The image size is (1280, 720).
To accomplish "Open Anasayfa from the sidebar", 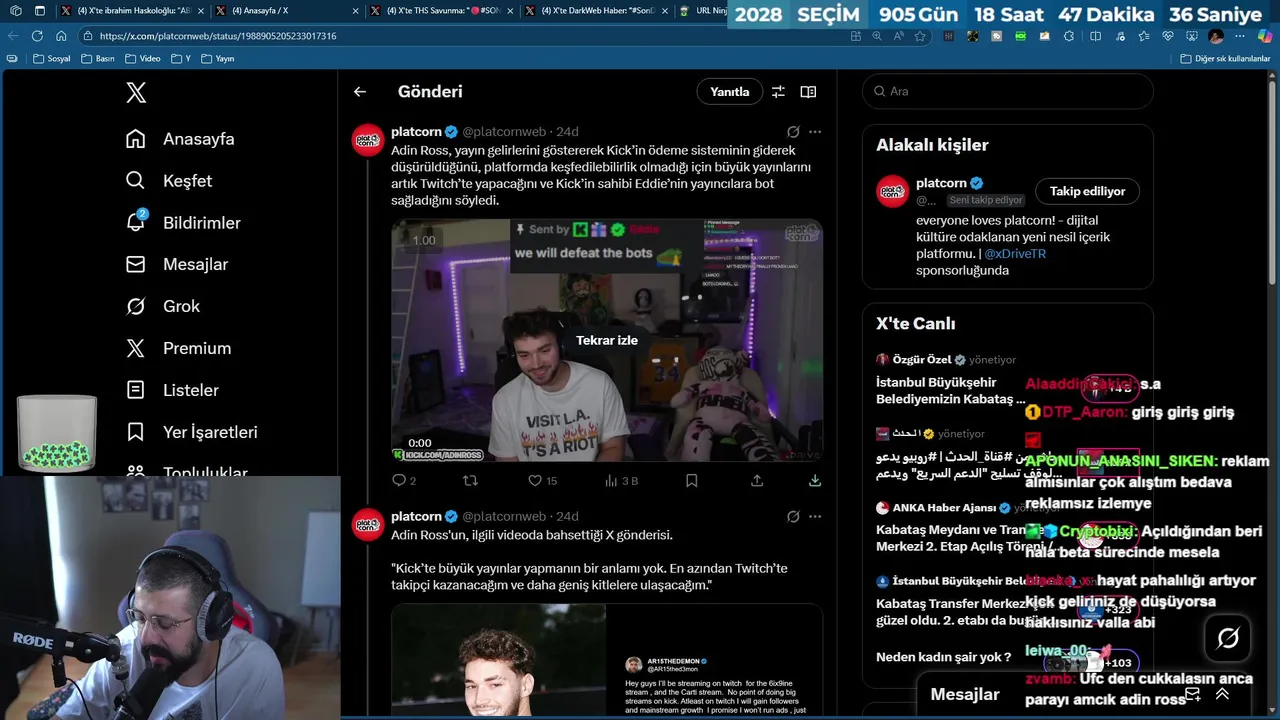I will click(x=180, y=139).
